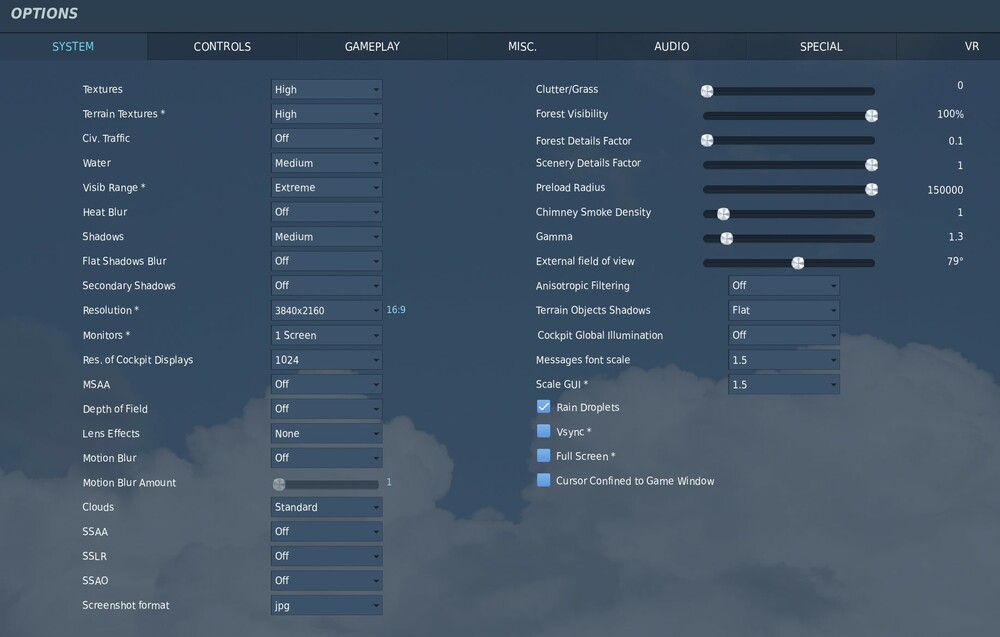Open the Anisotropic Filtering dropdown
The height and width of the screenshot is (637, 1000).
[784, 286]
